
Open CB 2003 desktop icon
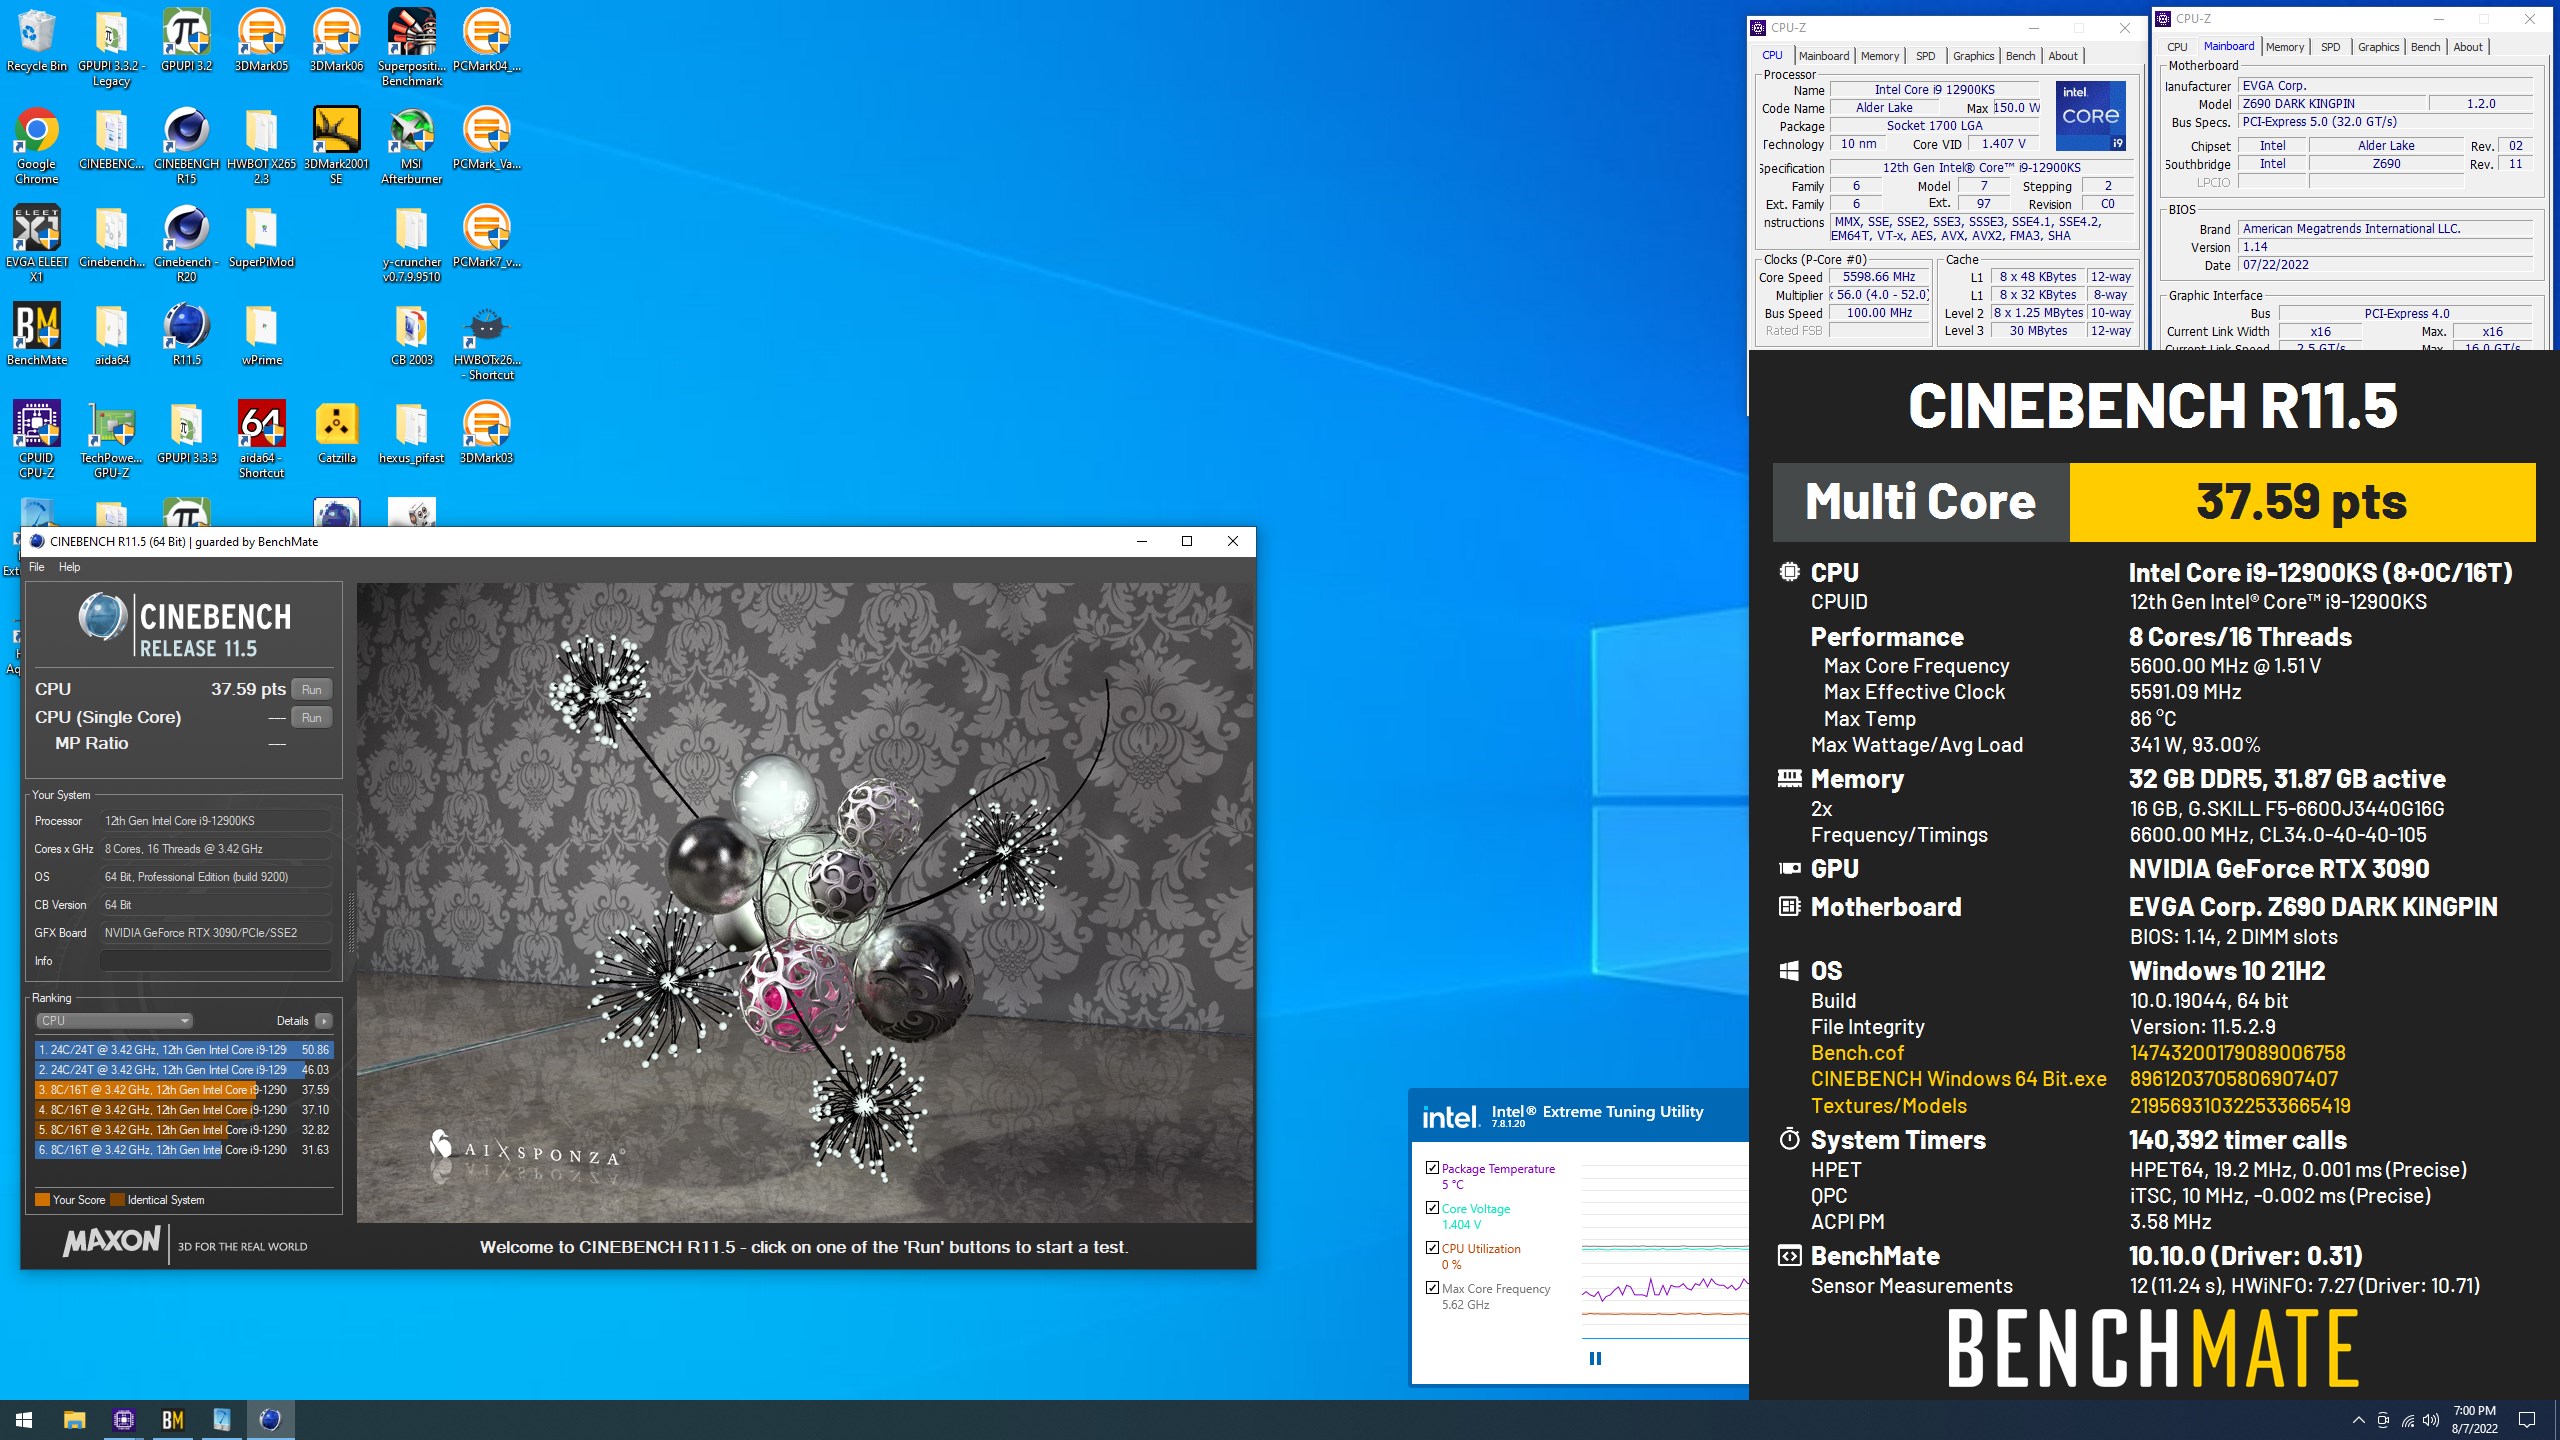412,334
